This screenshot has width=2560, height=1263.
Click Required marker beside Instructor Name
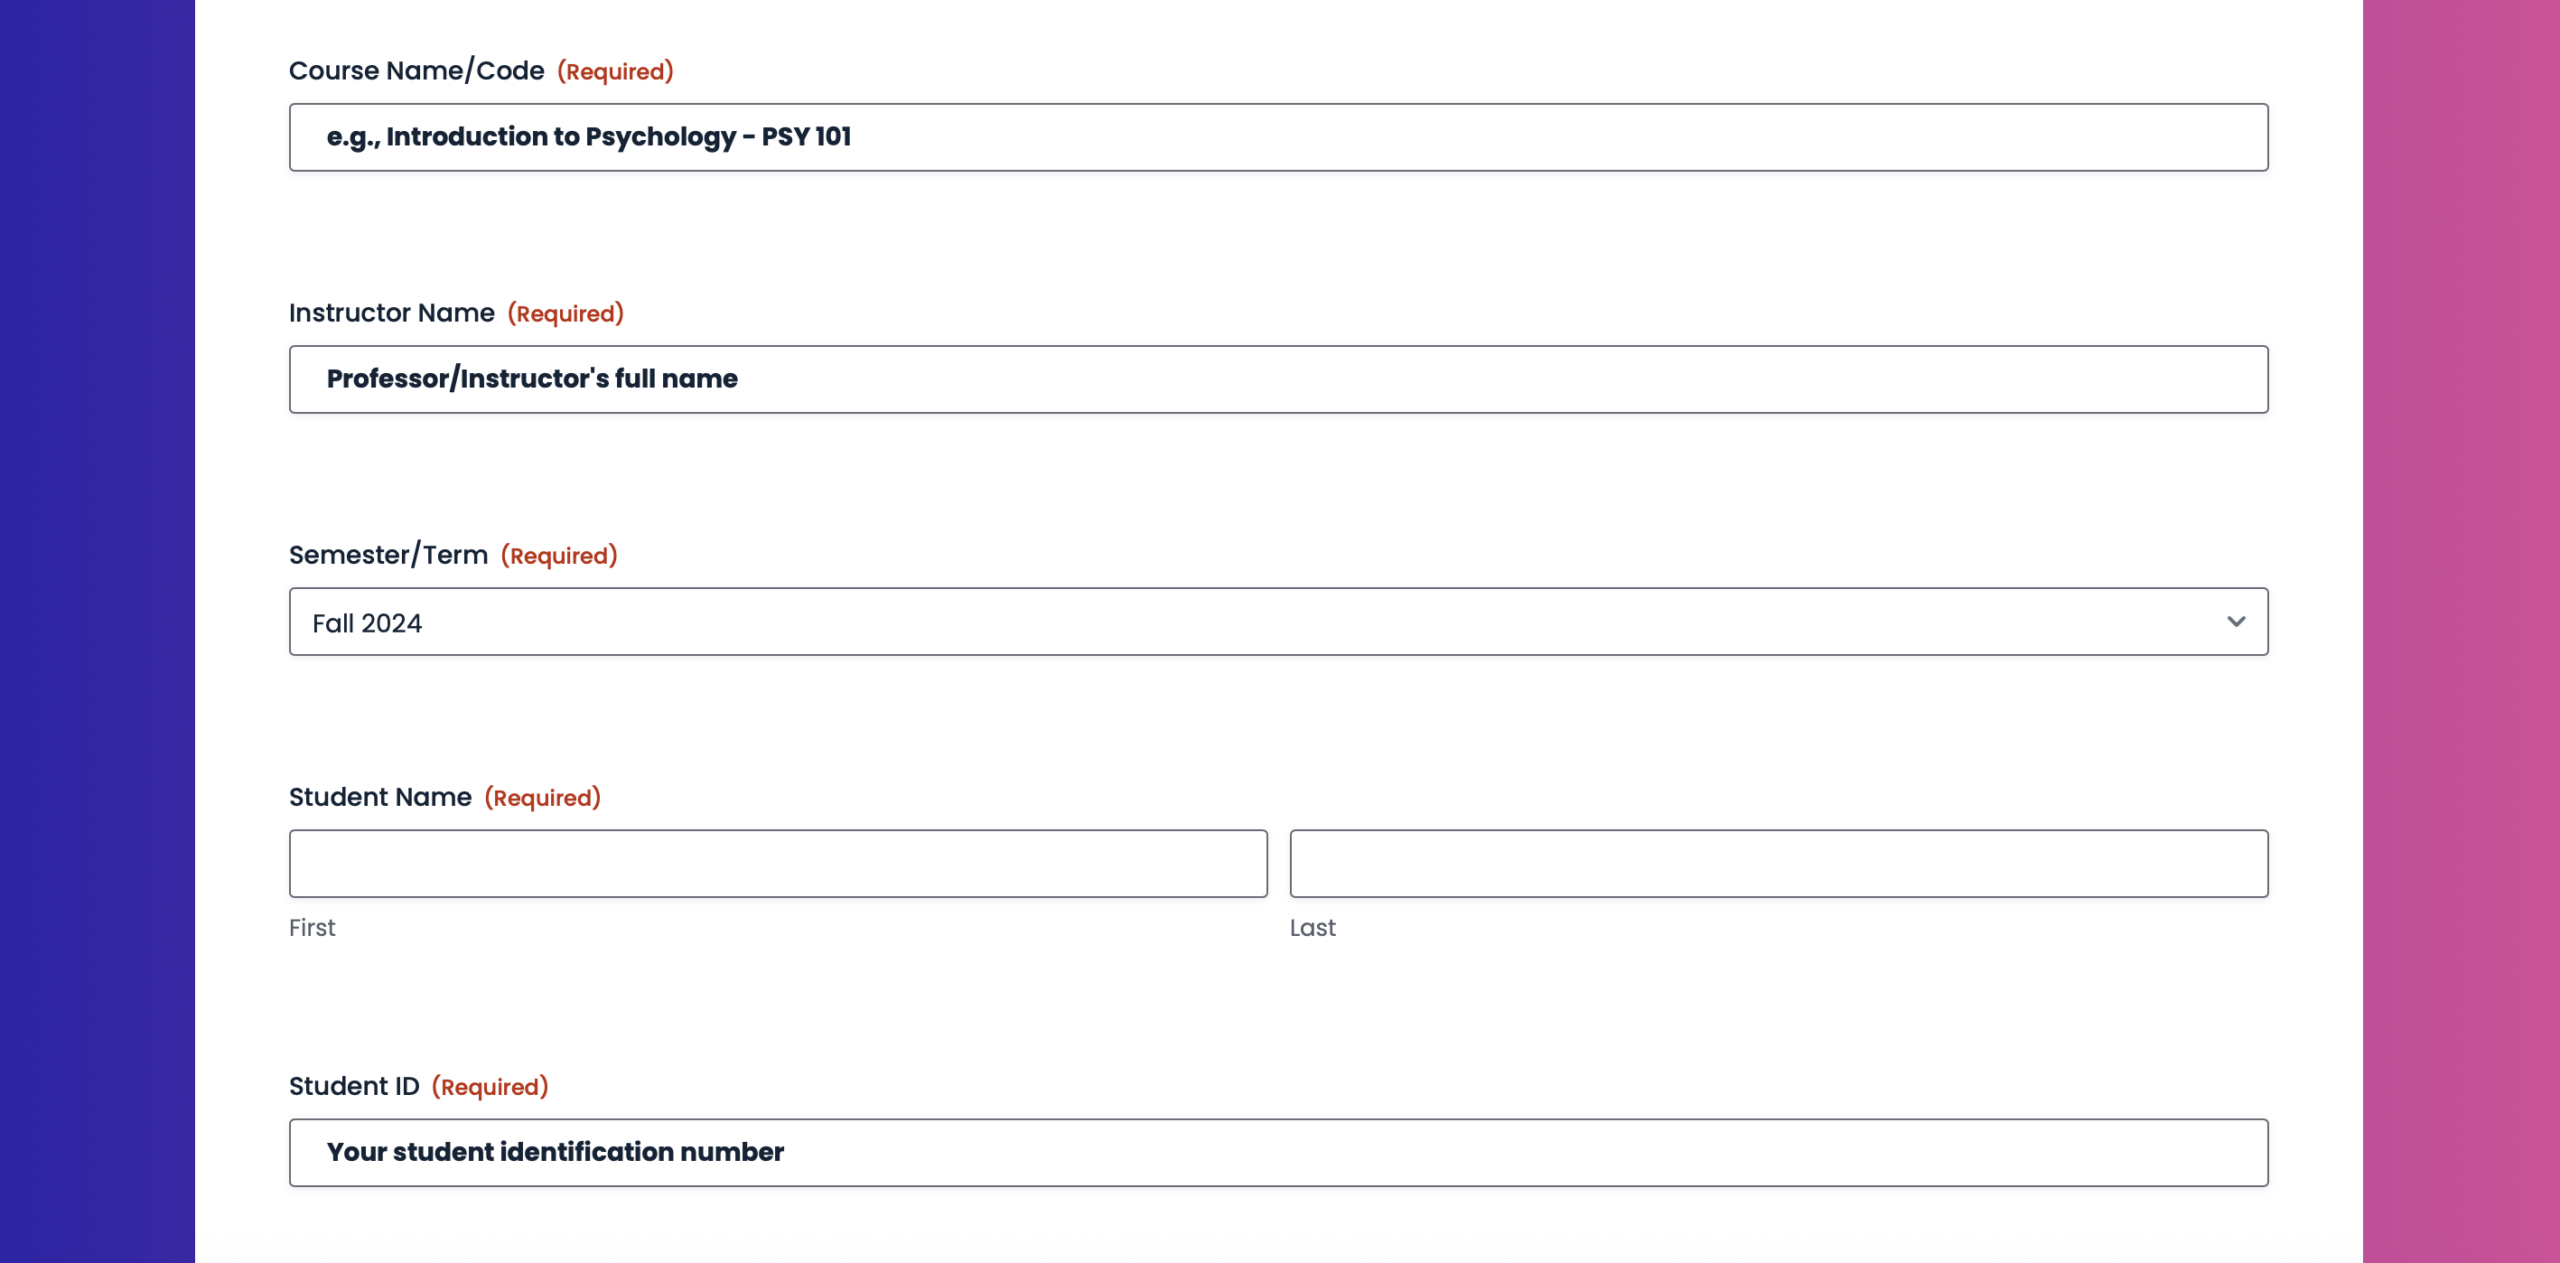point(565,314)
